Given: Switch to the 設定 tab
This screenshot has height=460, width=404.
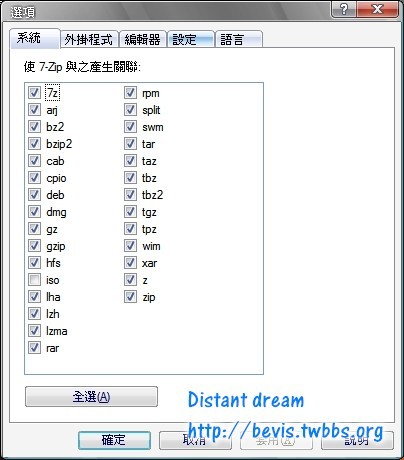Looking at the screenshot, I should point(190,40).
